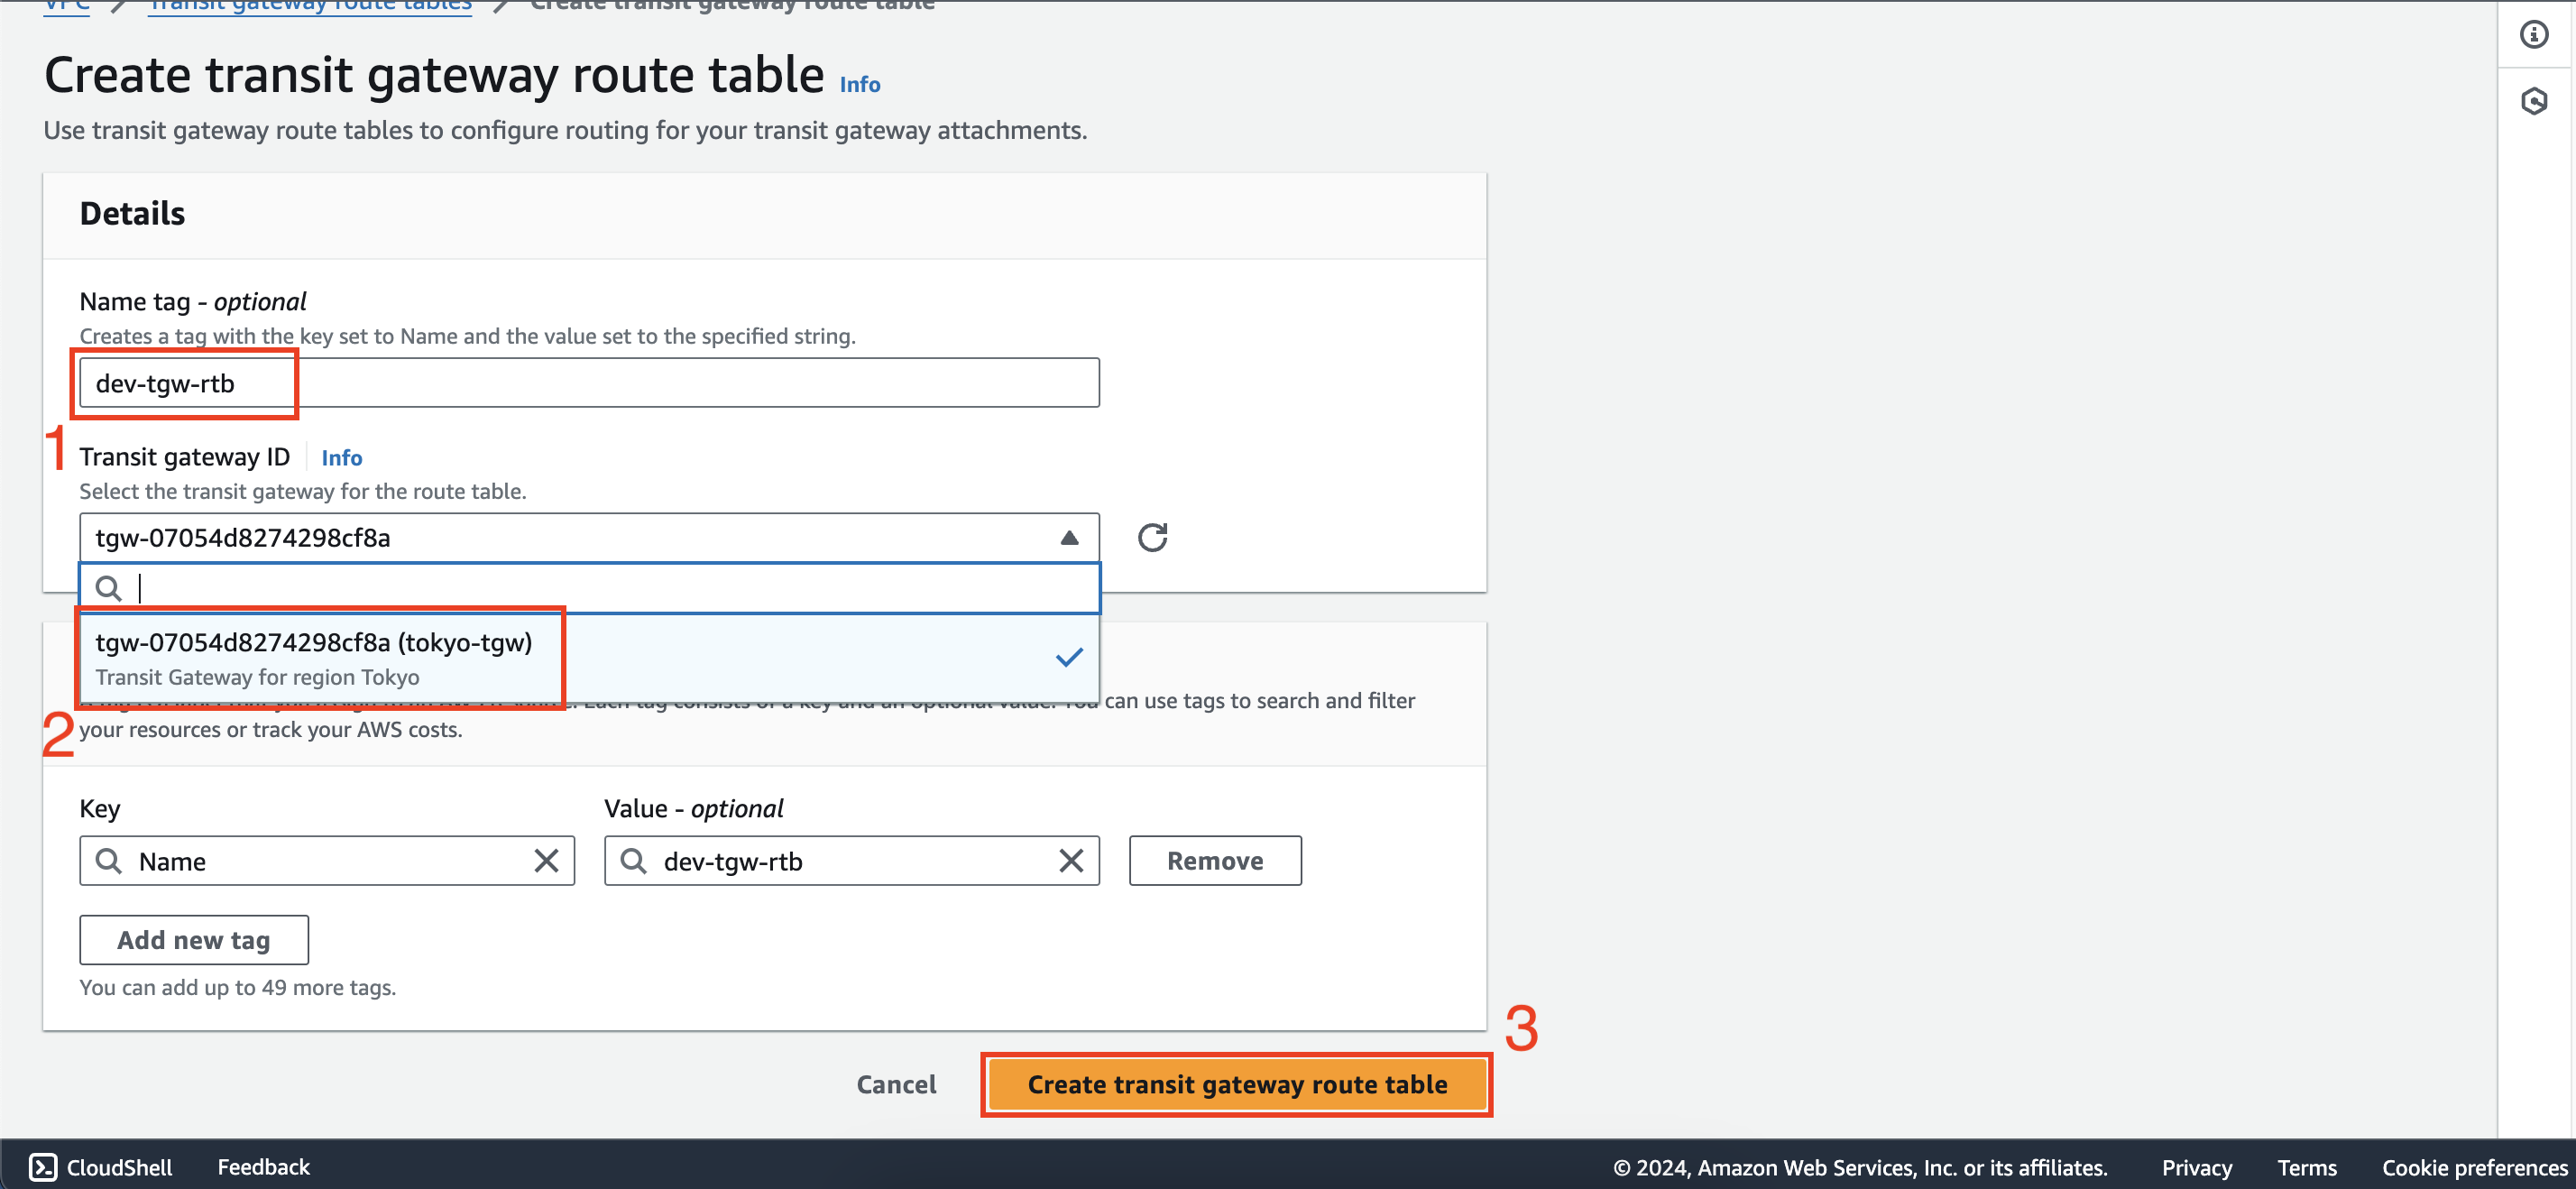The width and height of the screenshot is (2576, 1189).
Task: Click the checkmark icon on selected gateway
Action: [1066, 655]
